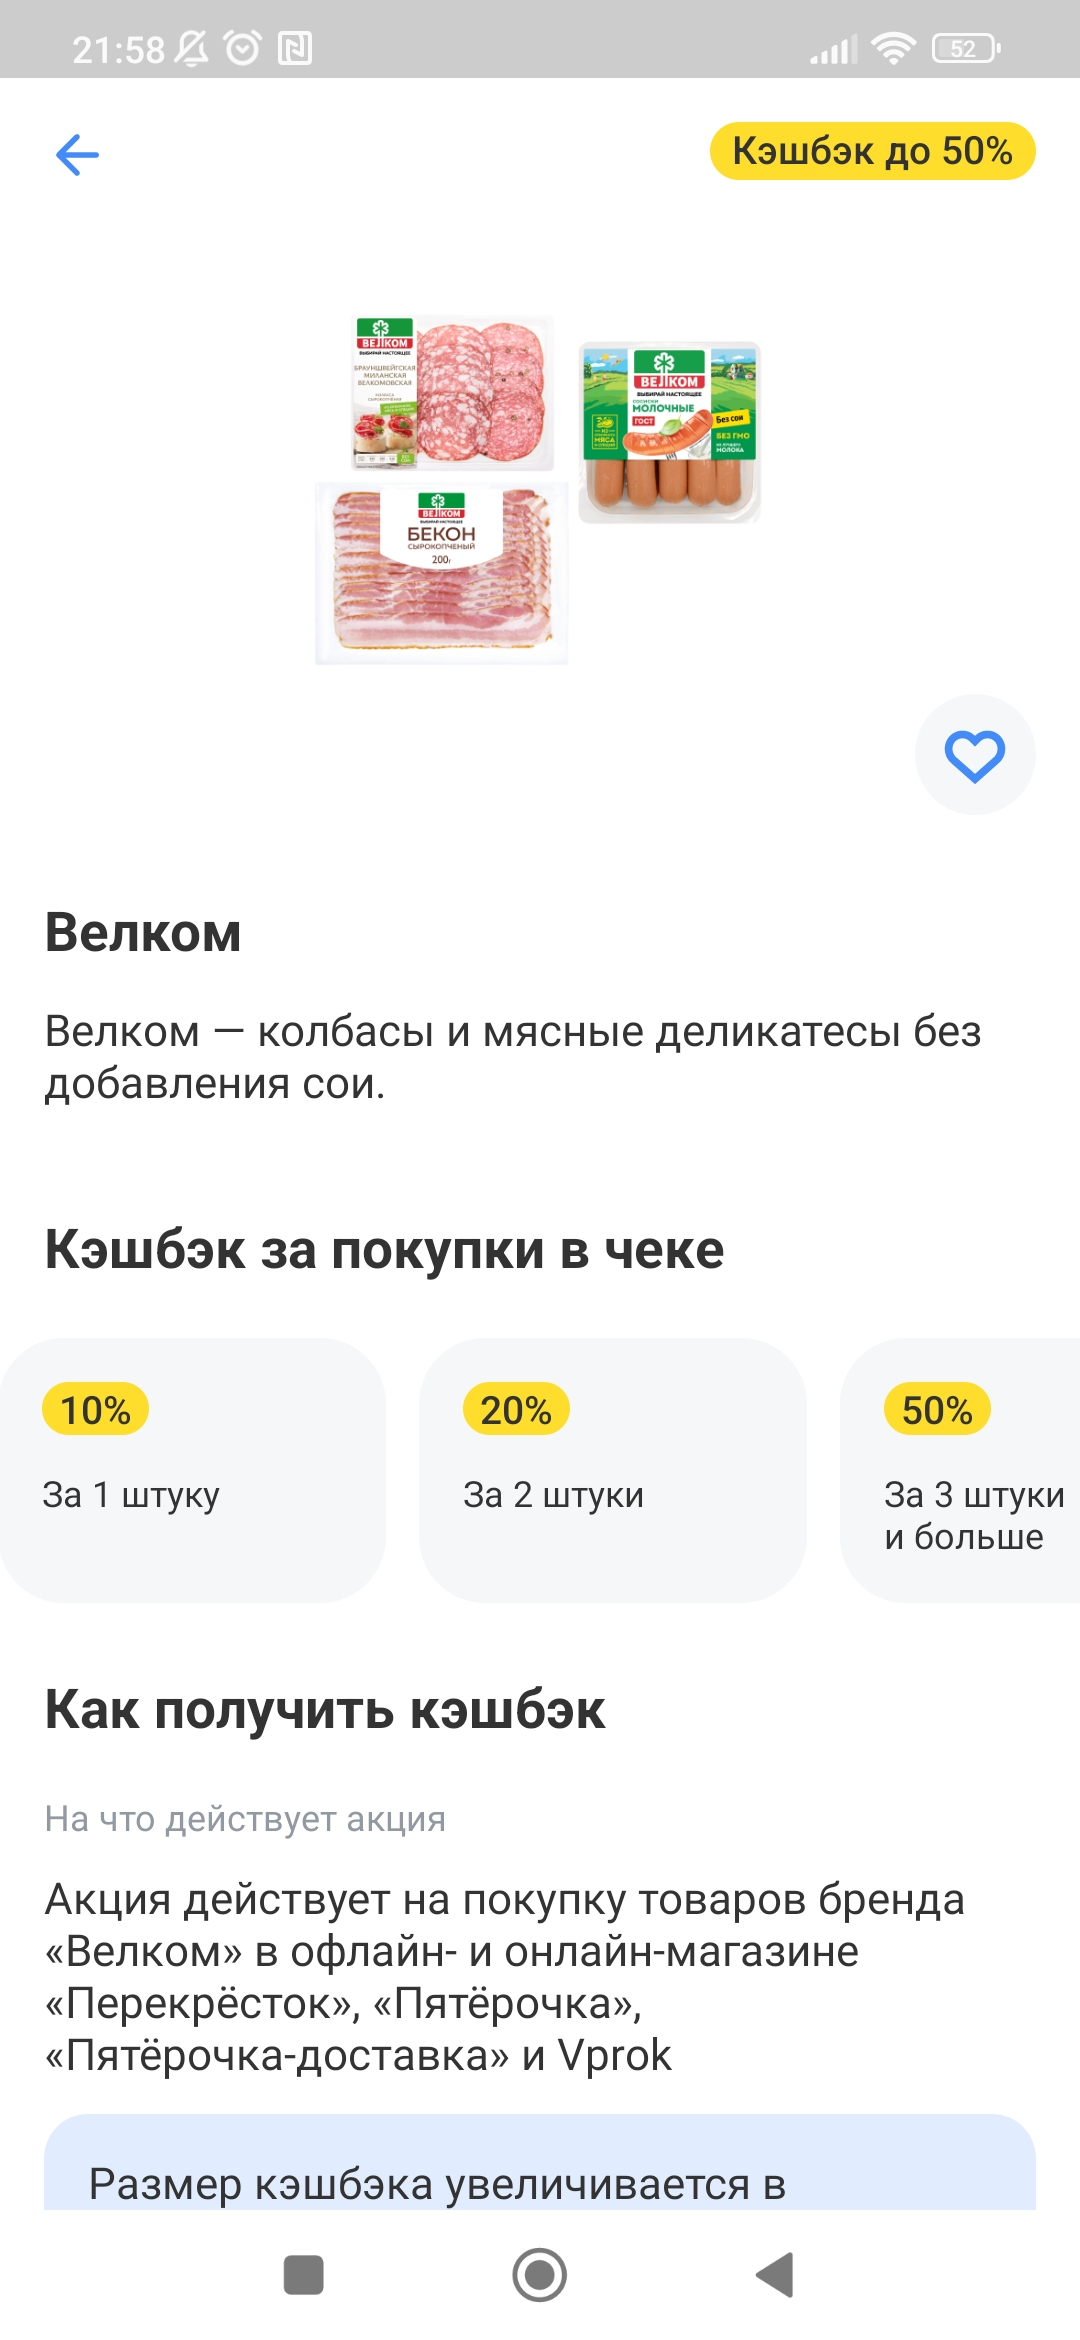The height and width of the screenshot is (2340, 1080).
Task: Go back using the blue arrow
Action: point(77,155)
